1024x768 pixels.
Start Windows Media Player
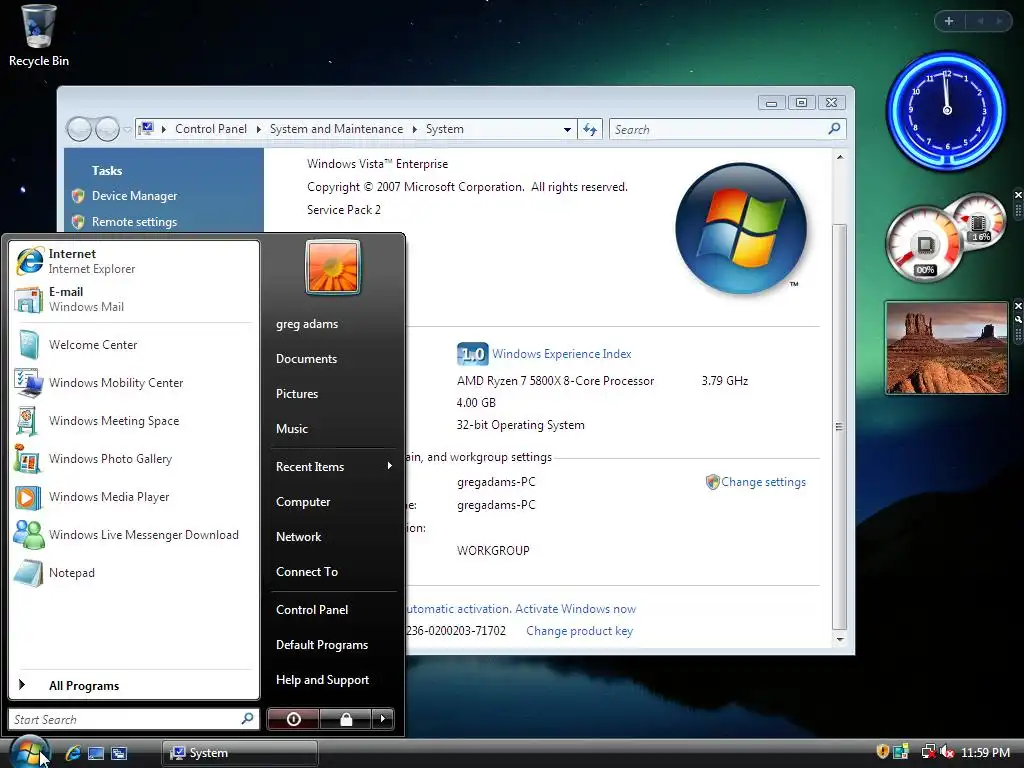pos(134,496)
